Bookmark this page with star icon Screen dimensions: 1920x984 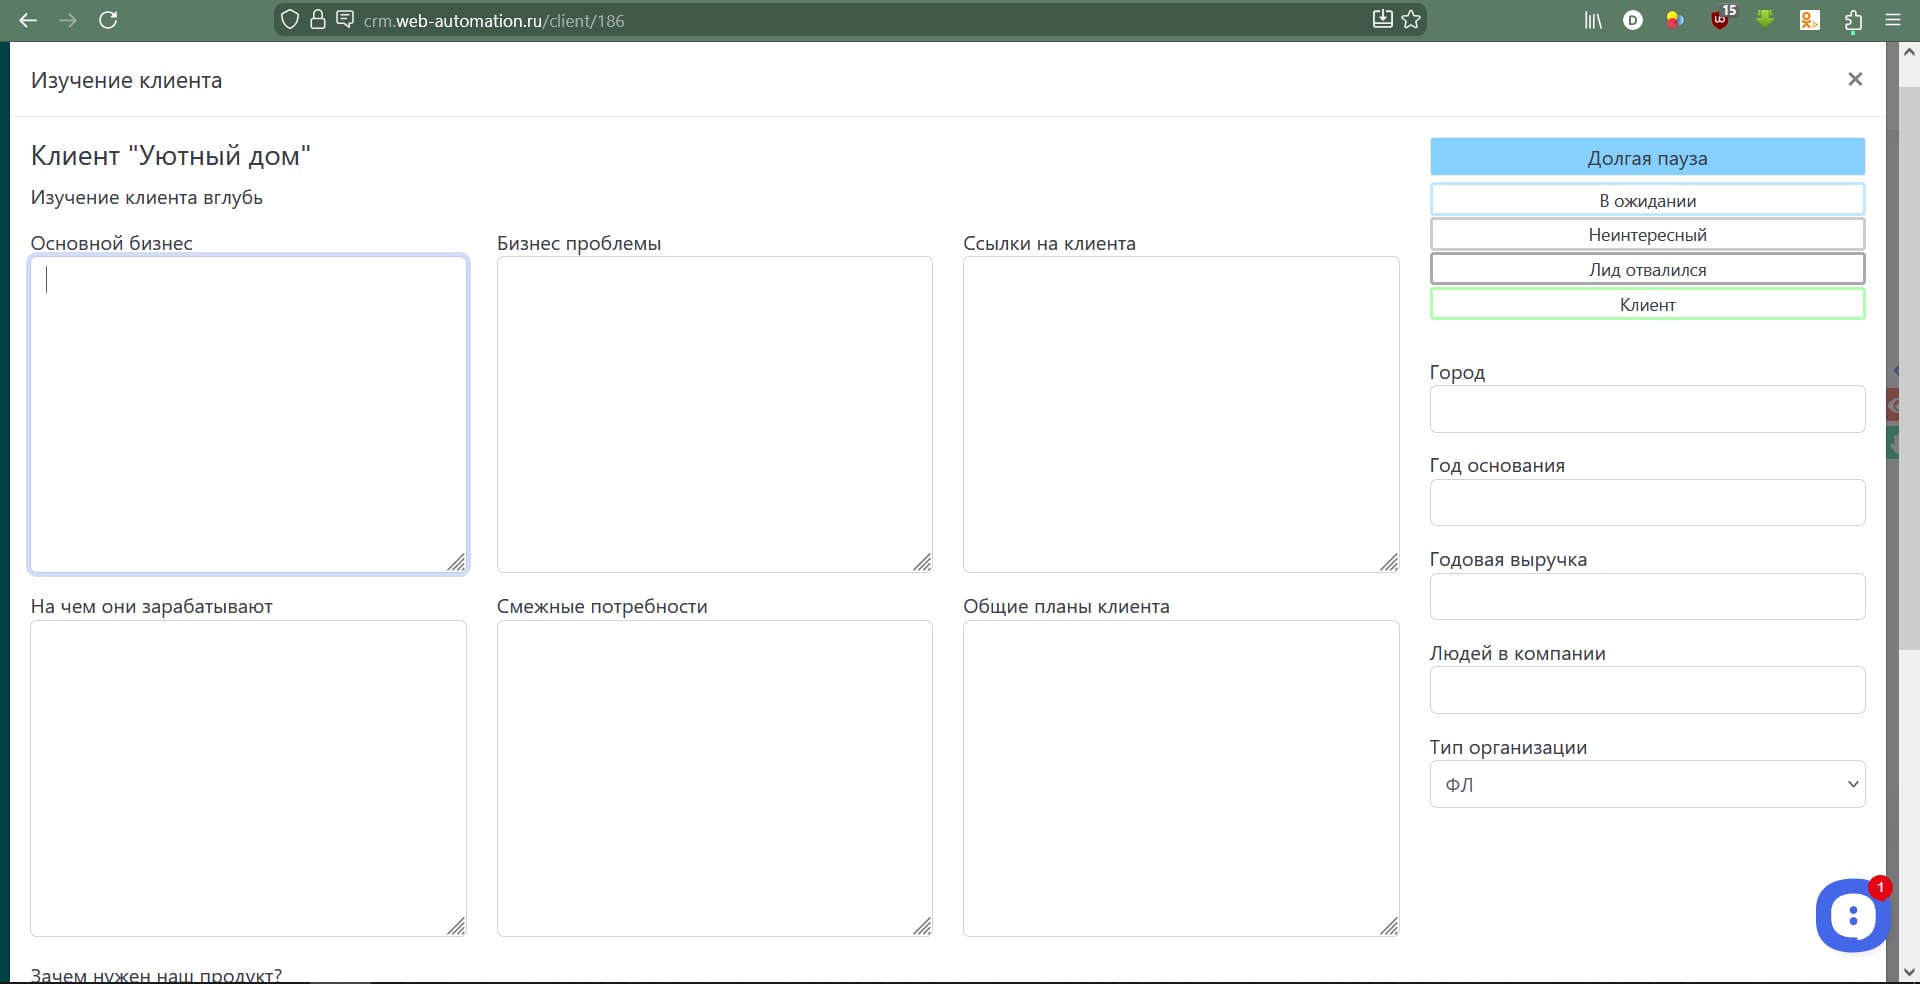pyautogui.click(x=1411, y=20)
